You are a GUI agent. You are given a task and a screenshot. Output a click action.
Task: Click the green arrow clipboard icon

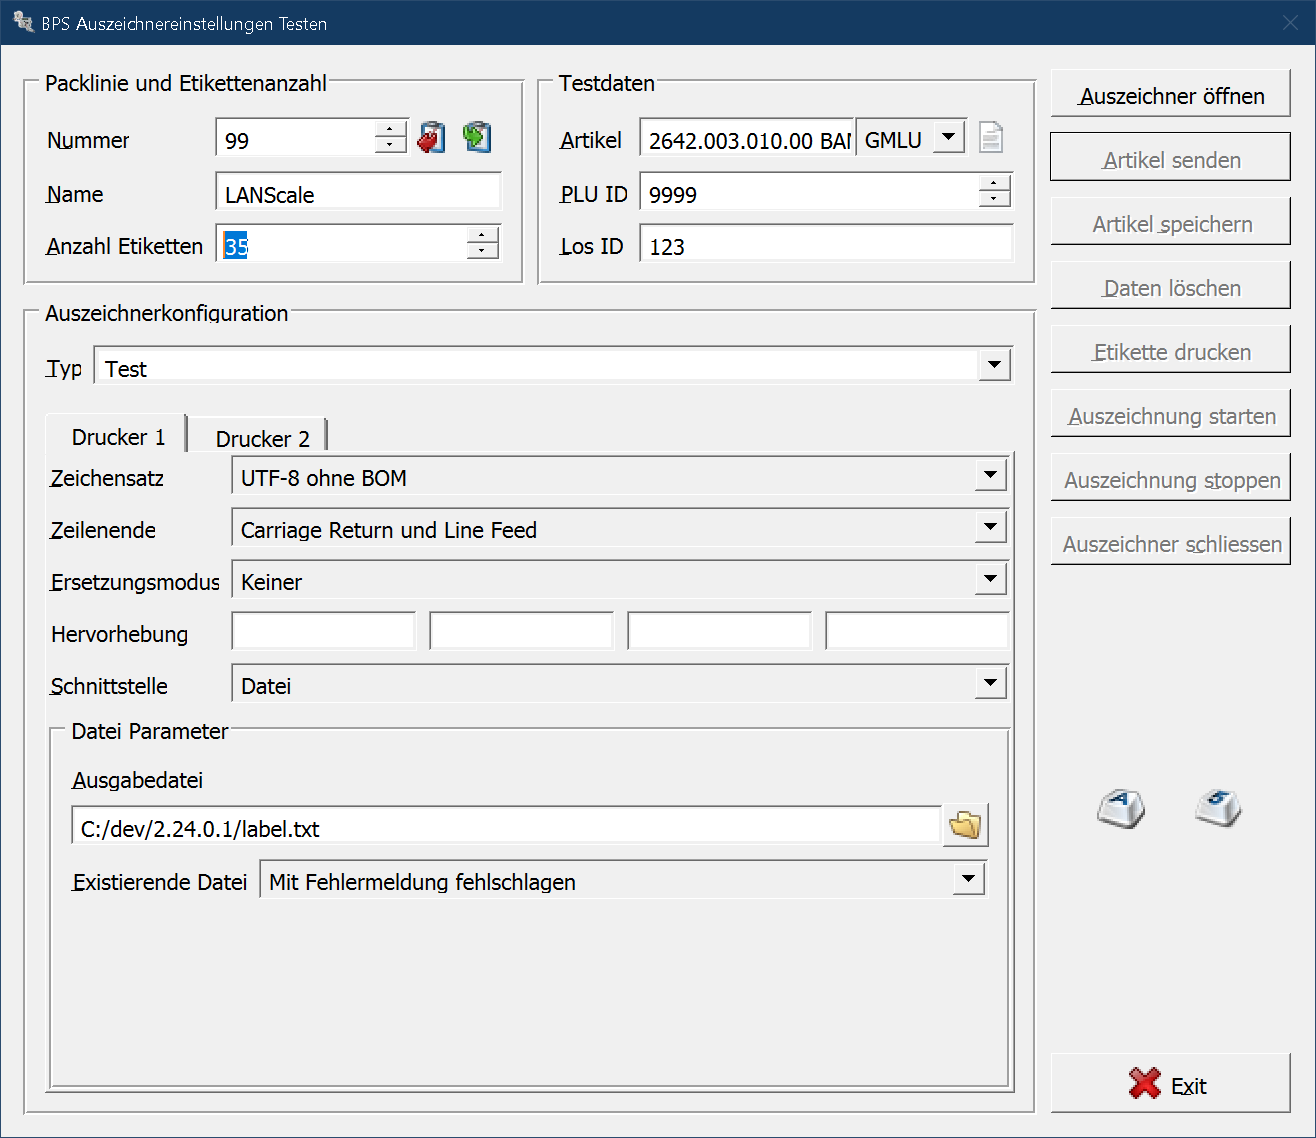pyautogui.click(x=477, y=137)
